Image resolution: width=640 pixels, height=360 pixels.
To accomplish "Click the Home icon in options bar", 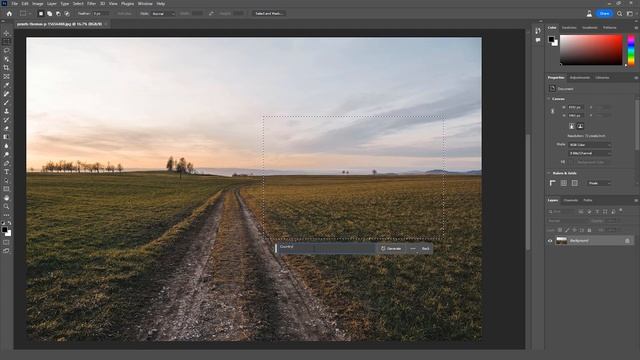I will point(9,13).
